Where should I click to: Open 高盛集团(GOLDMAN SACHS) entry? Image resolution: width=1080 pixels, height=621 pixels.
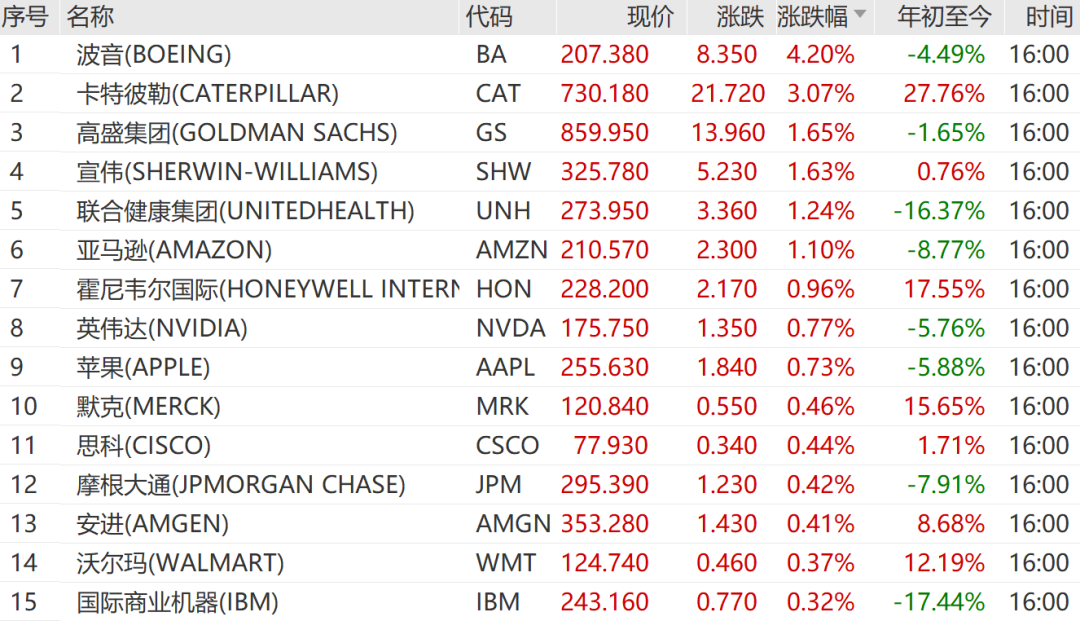pyautogui.click(x=236, y=133)
